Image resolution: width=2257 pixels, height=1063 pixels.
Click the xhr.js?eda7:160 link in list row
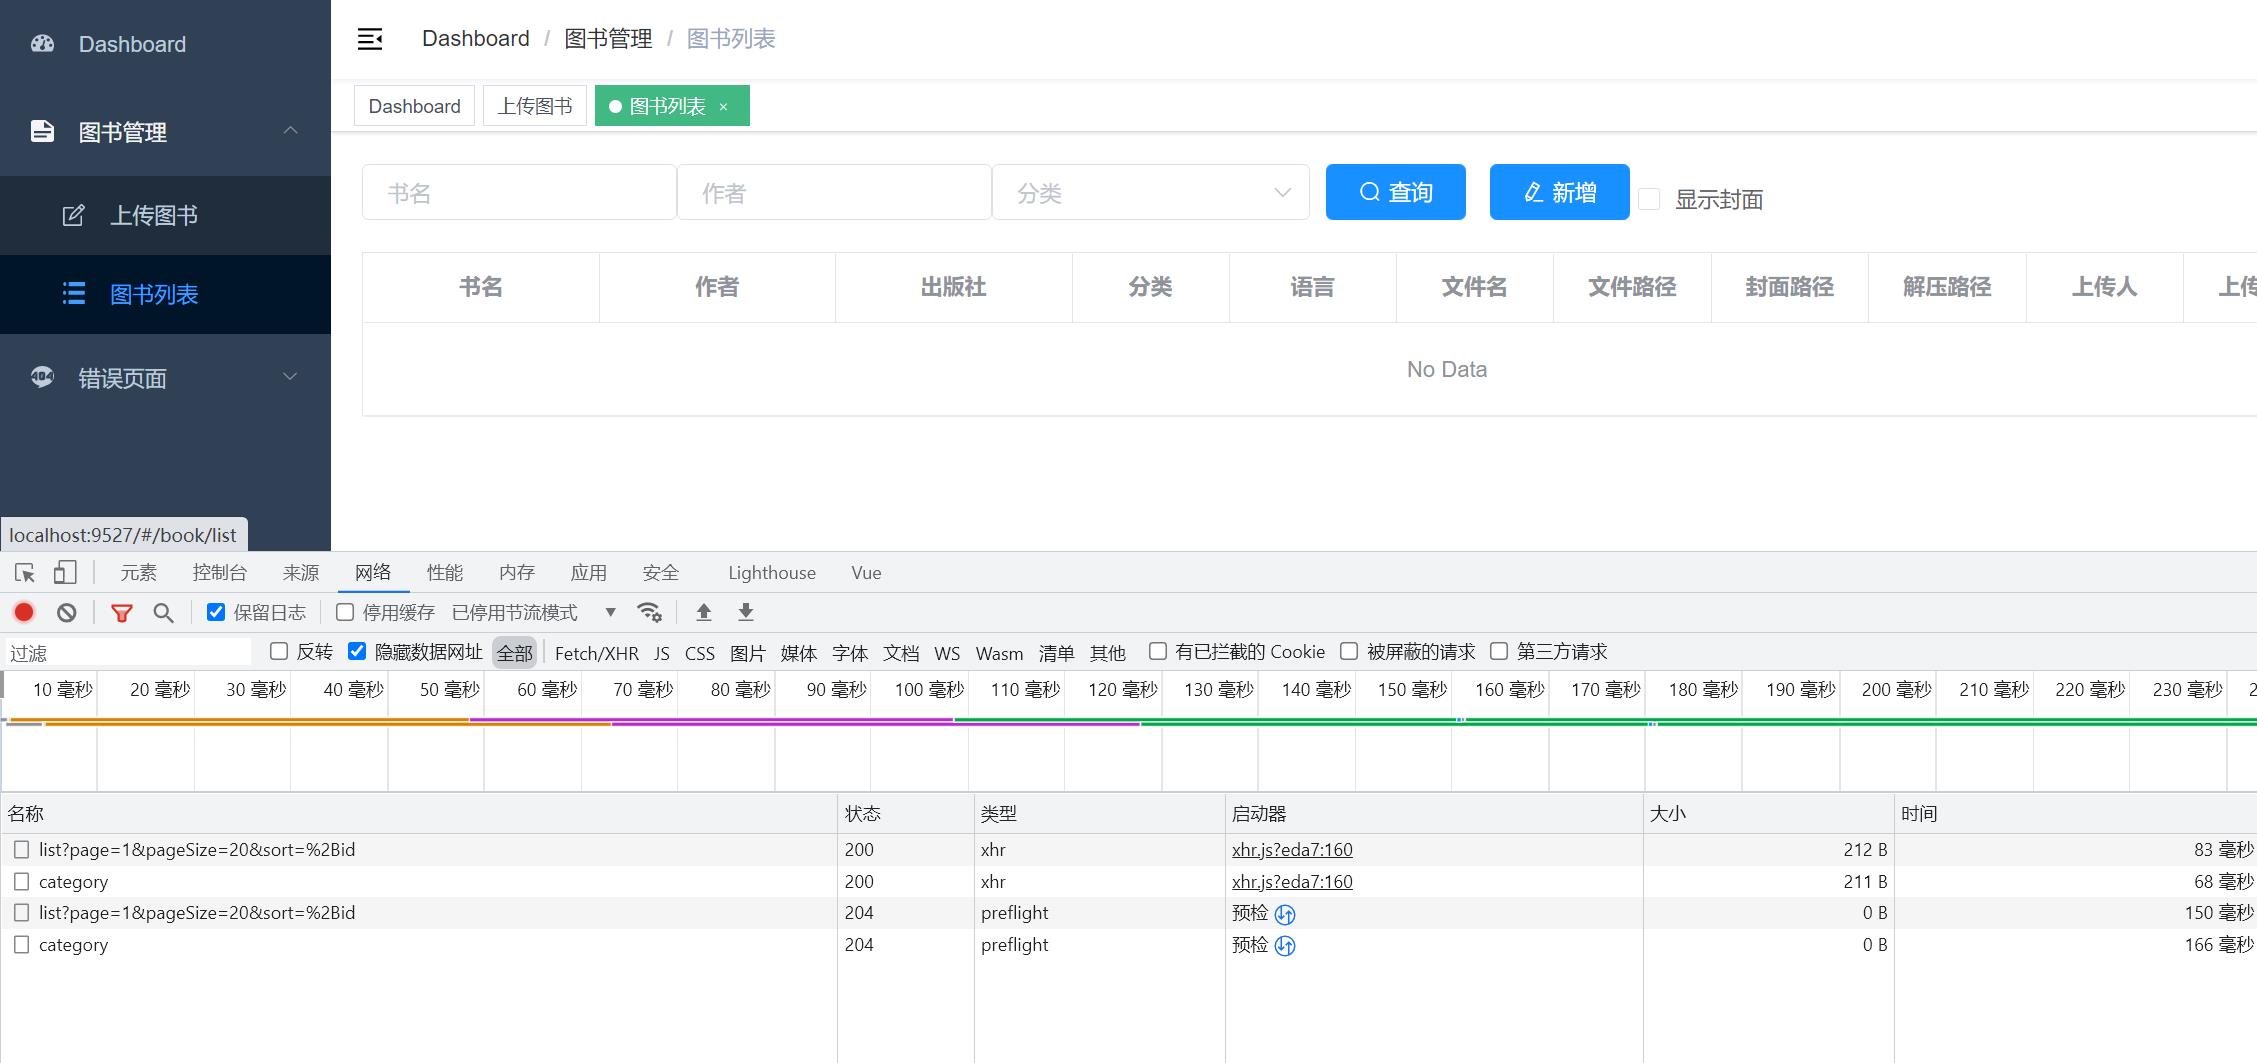(x=1292, y=849)
